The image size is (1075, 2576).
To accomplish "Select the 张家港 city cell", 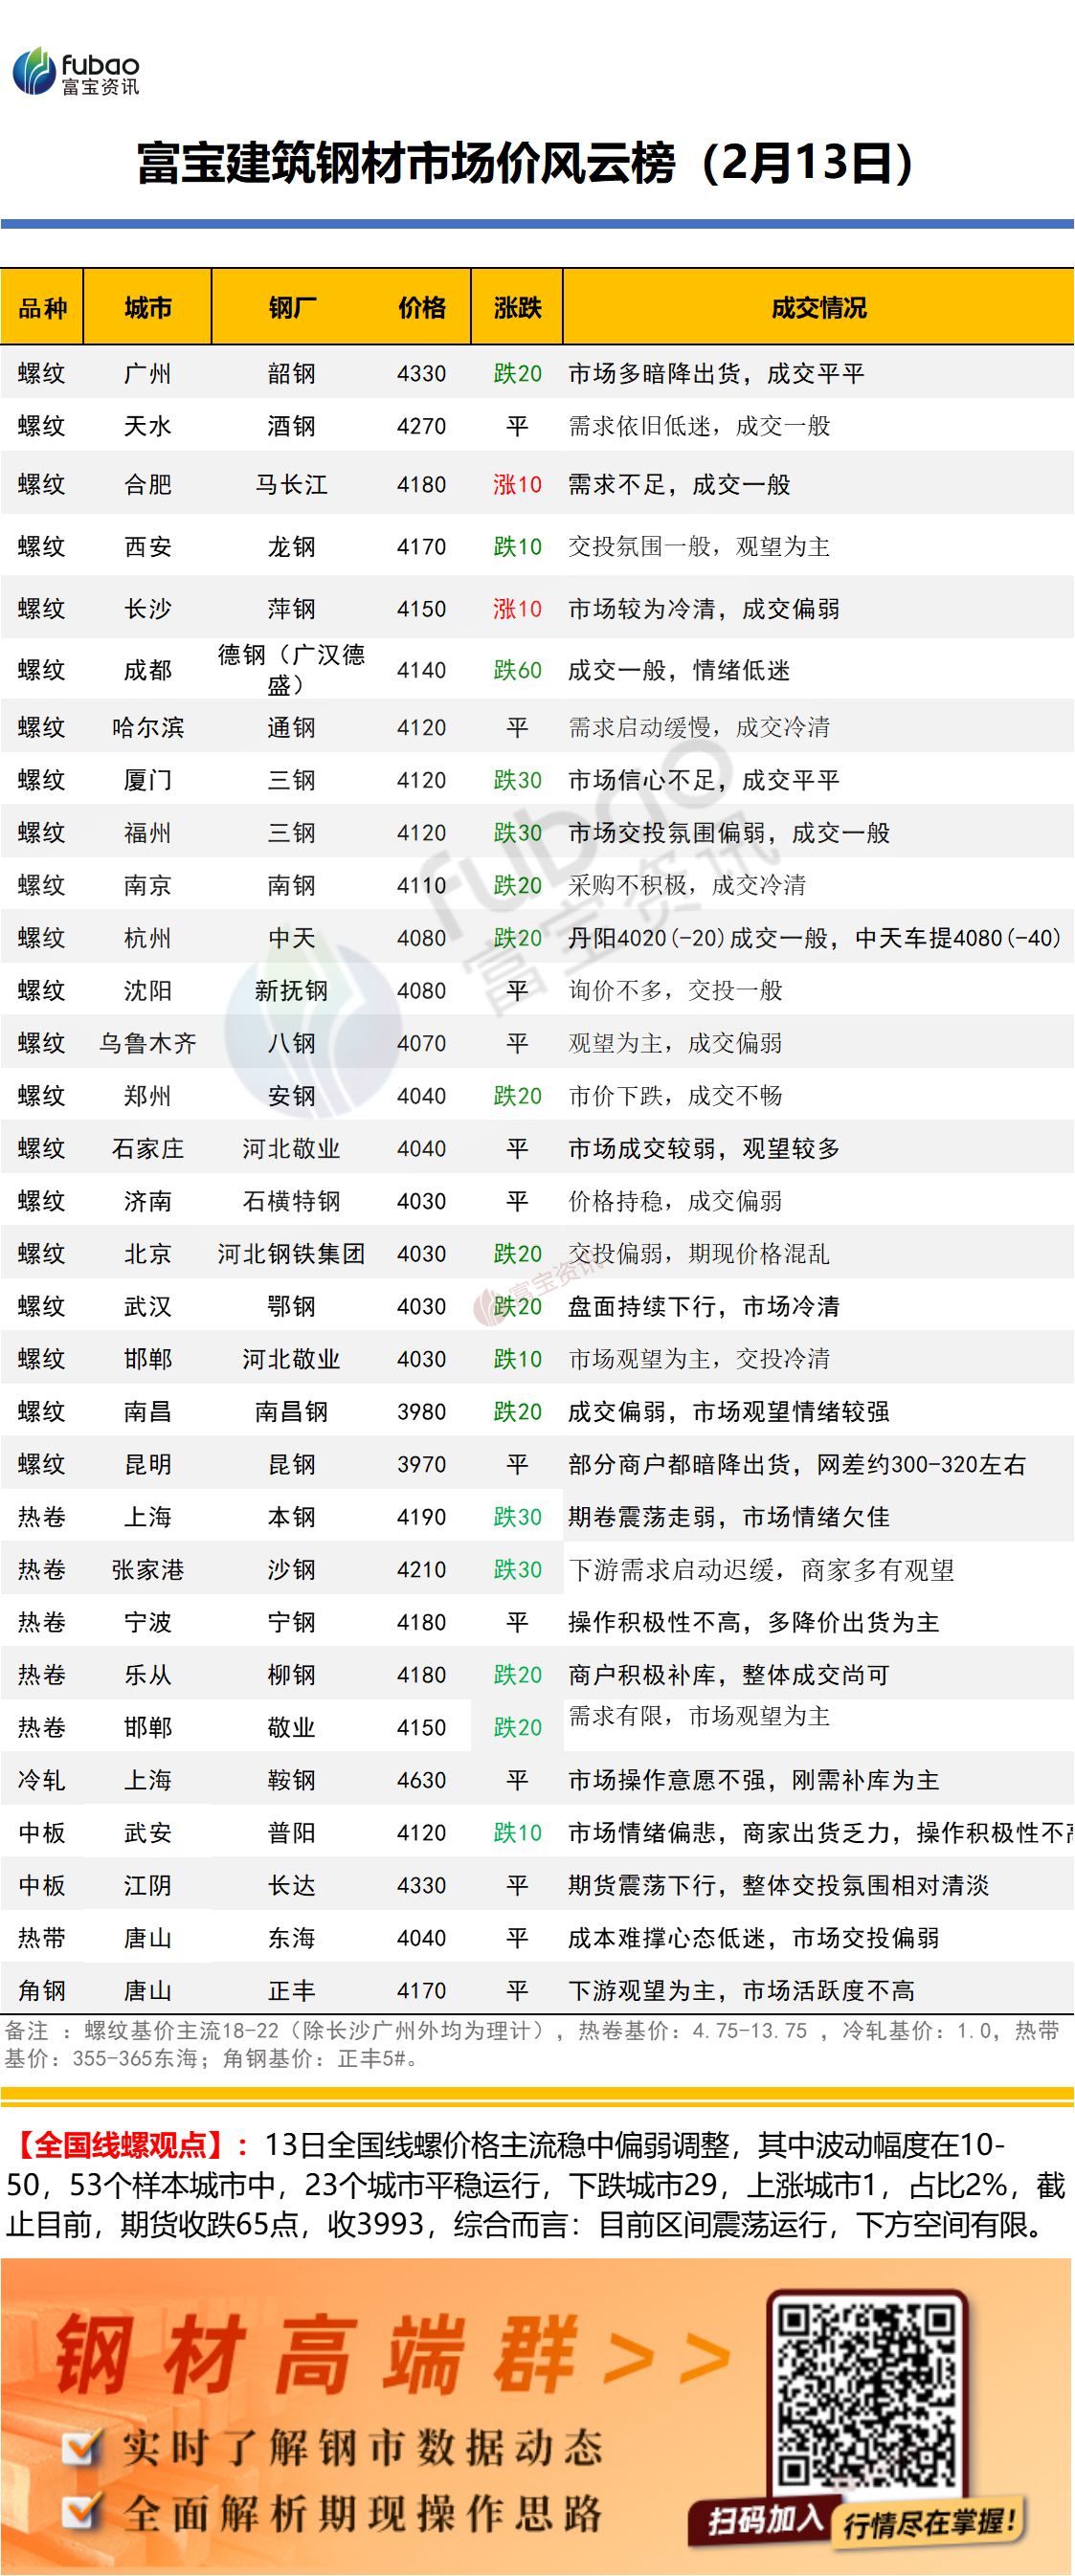I will (148, 1570).
